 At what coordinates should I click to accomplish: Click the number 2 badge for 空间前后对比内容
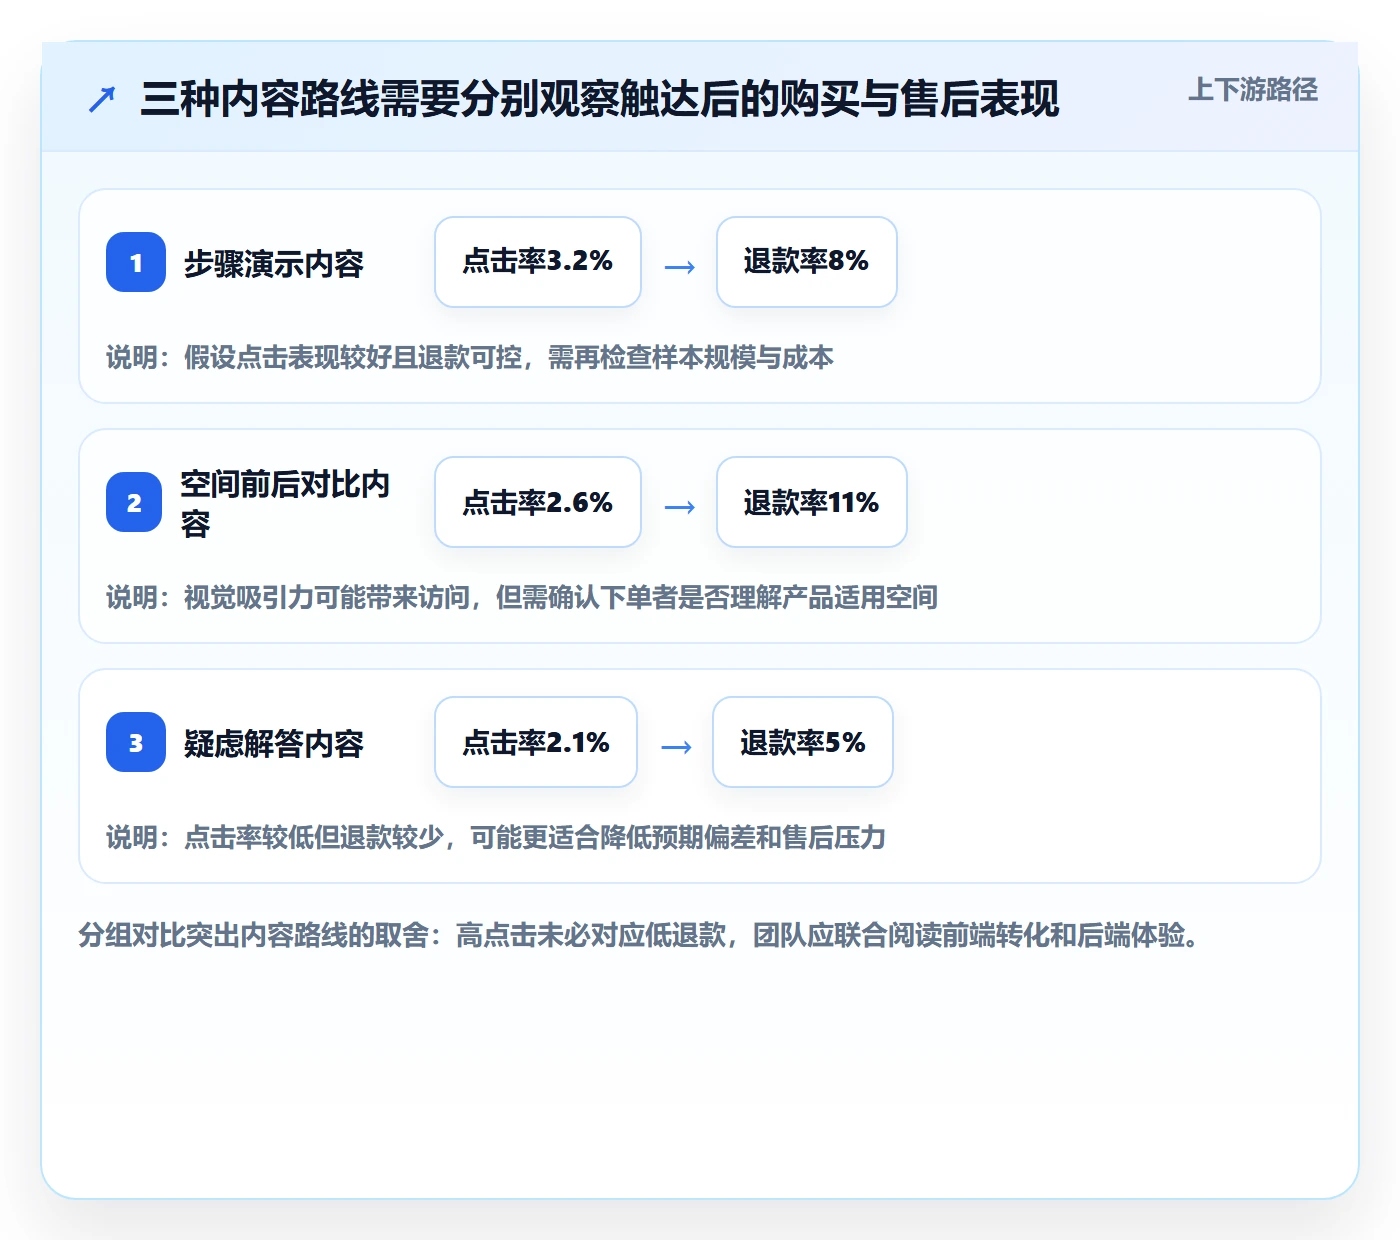point(134,502)
